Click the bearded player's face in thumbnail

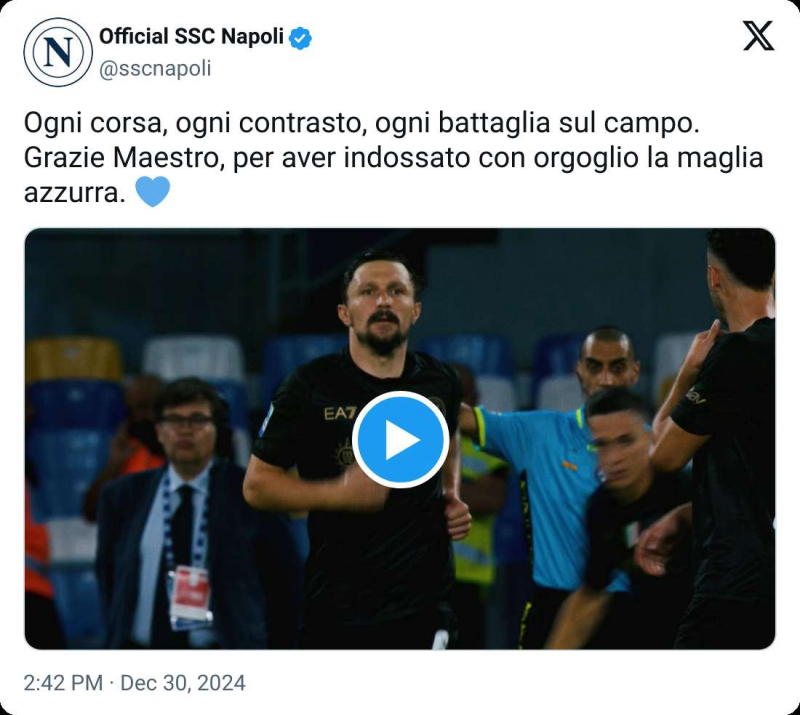pyautogui.click(x=382, y=305)
